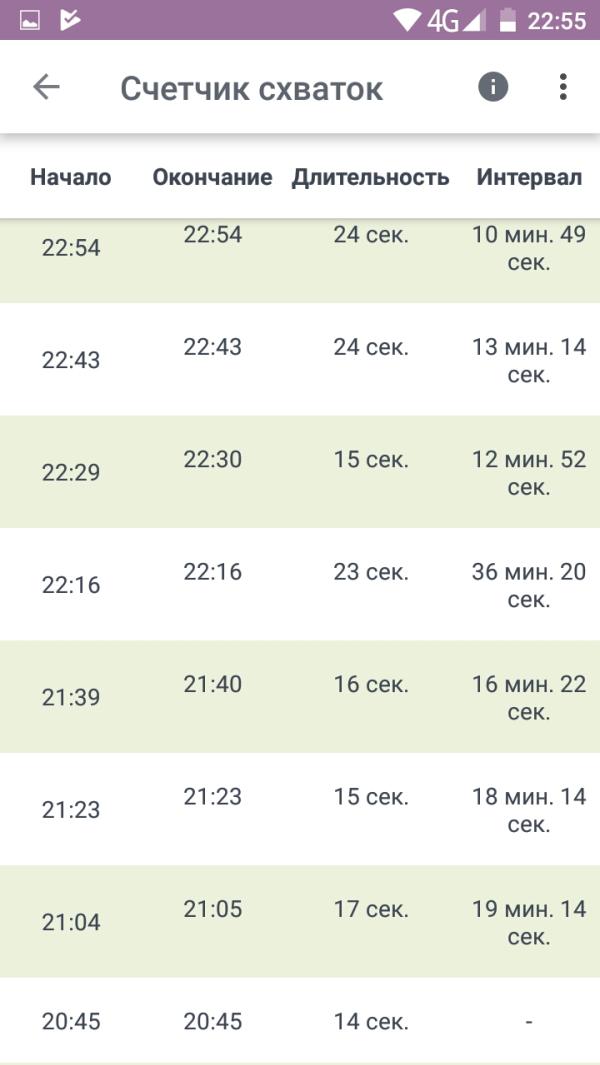This screenshot has width=600, height=1065.
Task: Select the Интервал column header
Action: click(529, 177)
